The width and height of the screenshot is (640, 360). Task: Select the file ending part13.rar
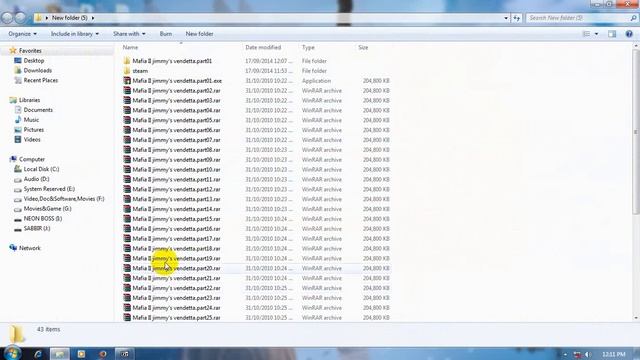click(176, 199)
